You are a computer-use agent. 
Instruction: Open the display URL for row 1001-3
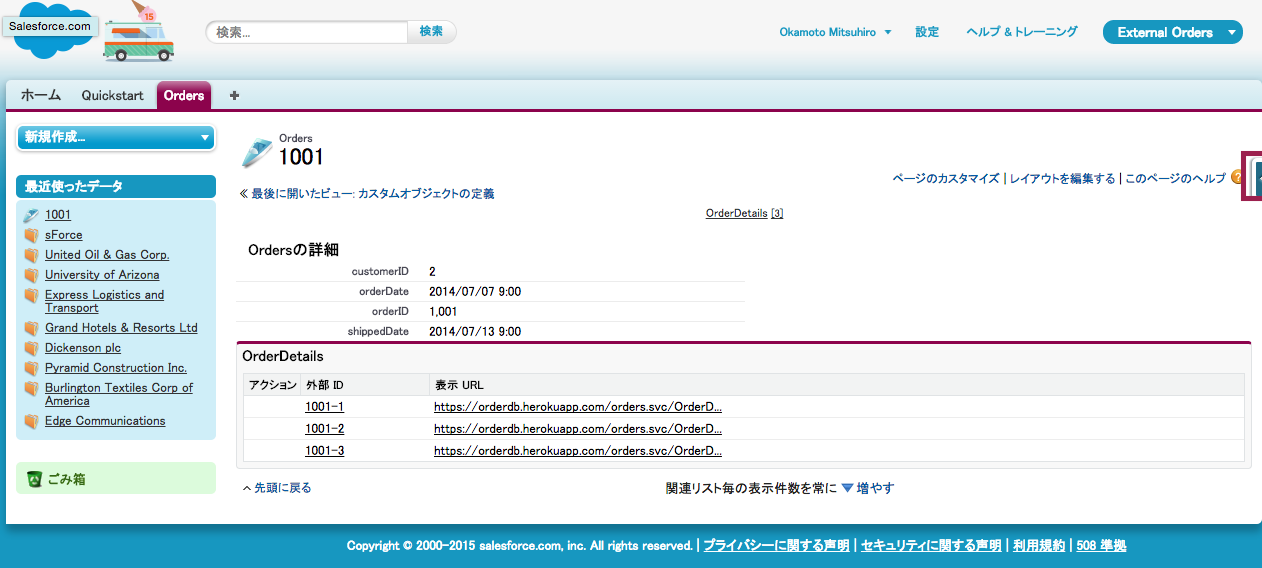click(578, 451)
